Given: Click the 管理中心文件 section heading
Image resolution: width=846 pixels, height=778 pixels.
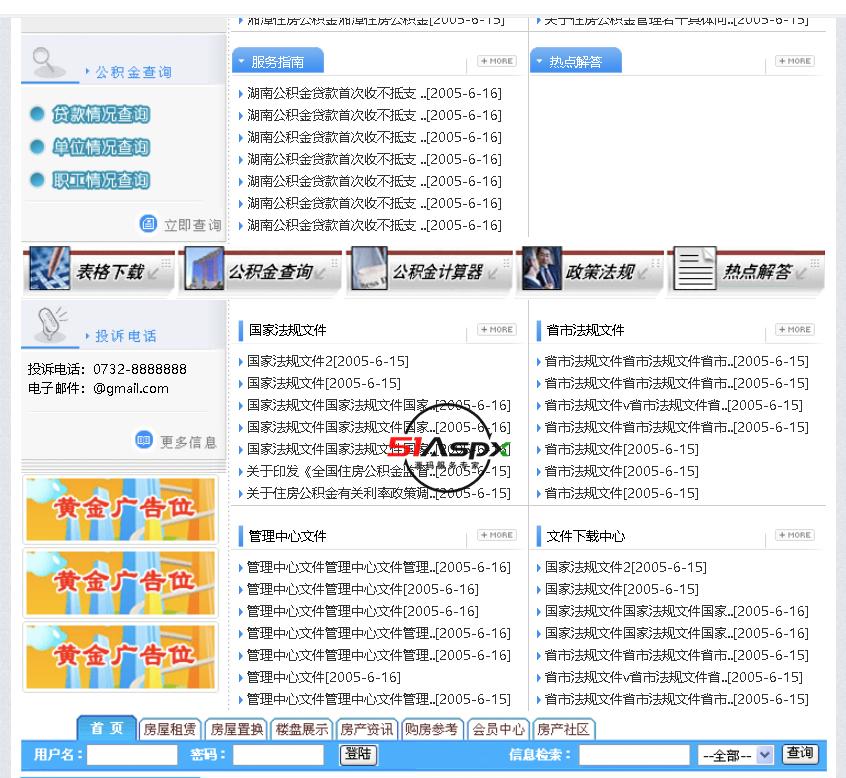Looking at the screenshot, I should click(x=287, y=536).
